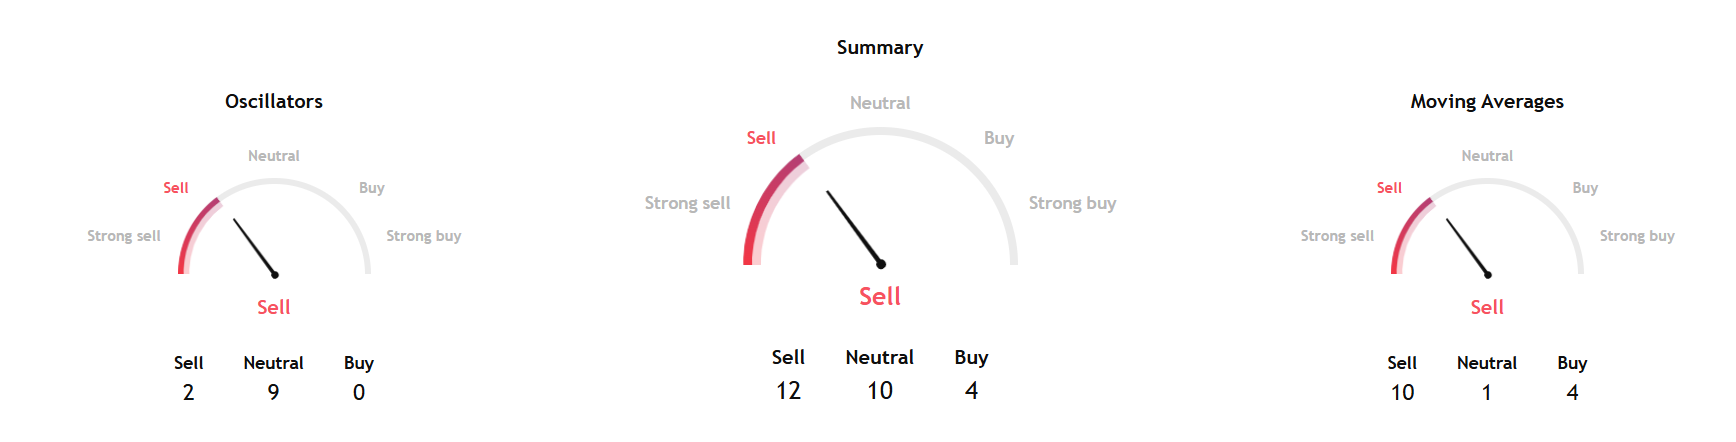Click the Summary heading

click(x=880, y=48)
